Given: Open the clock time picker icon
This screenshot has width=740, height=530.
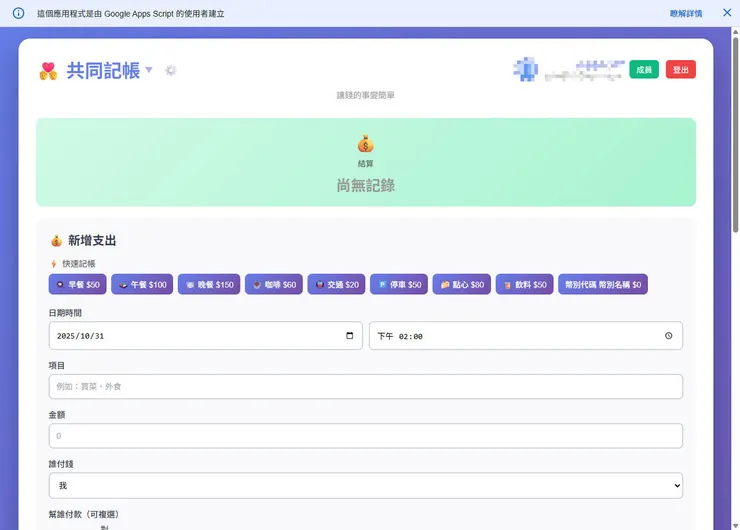Looking at the screenshot, I should pyautogui.click(x=669, y=336).
